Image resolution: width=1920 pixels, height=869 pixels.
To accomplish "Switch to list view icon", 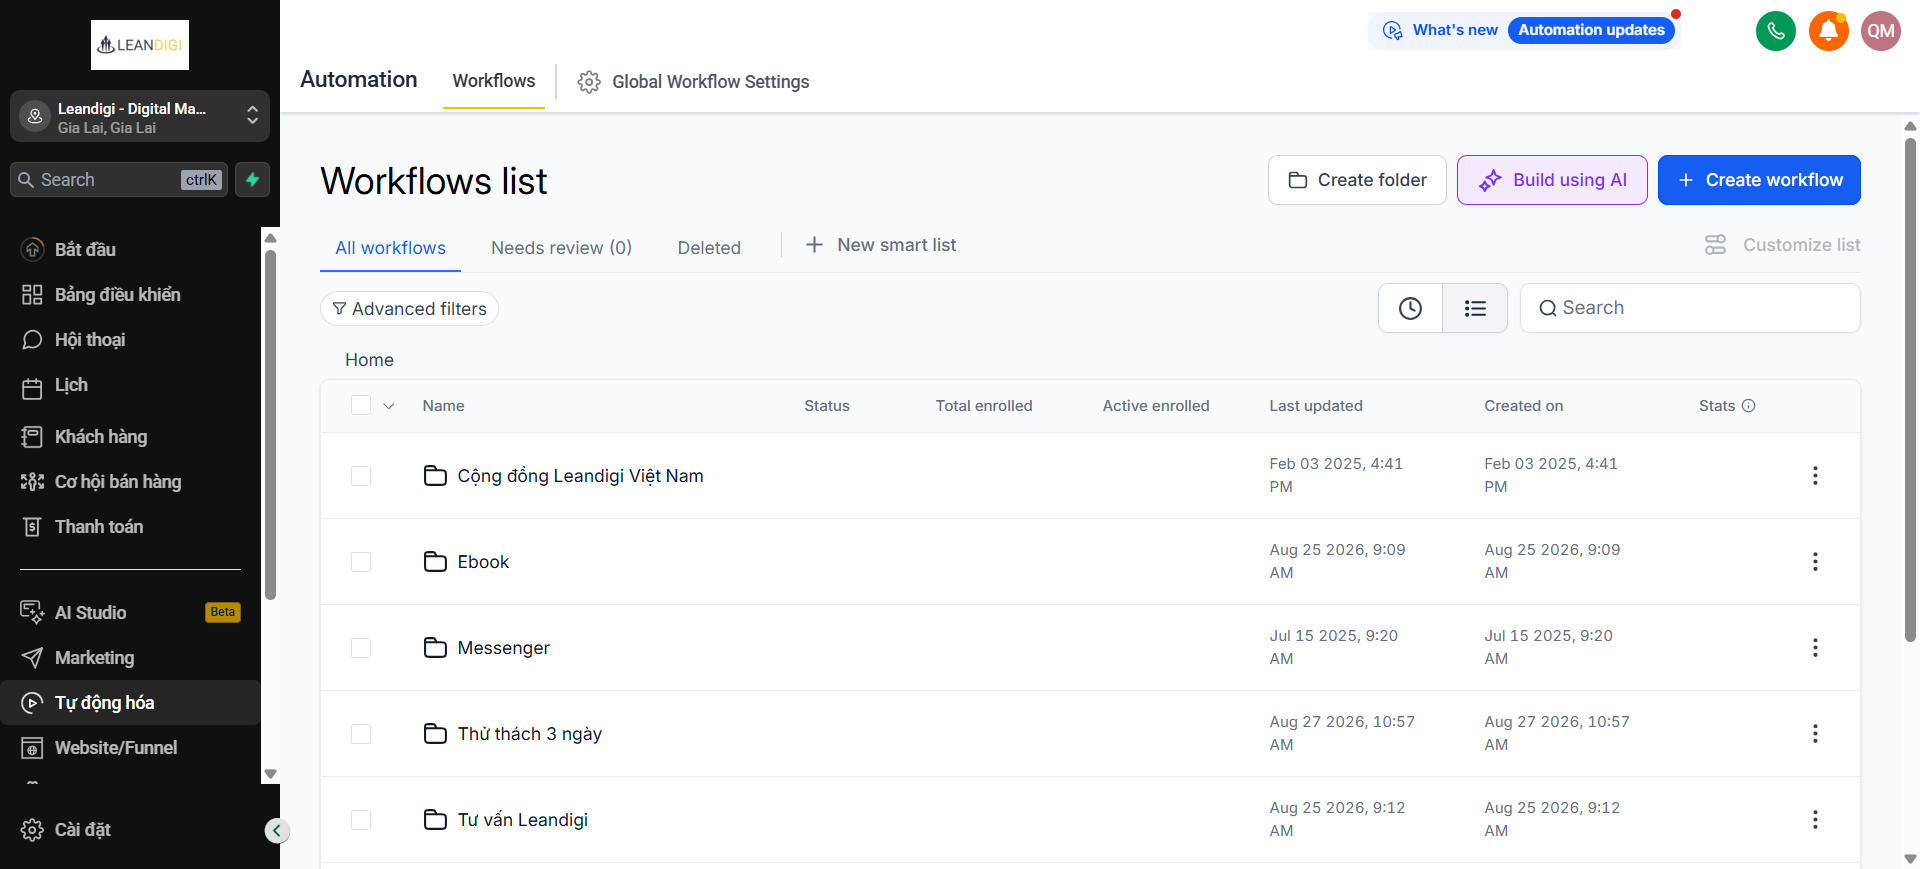I will coord(1475,308).
